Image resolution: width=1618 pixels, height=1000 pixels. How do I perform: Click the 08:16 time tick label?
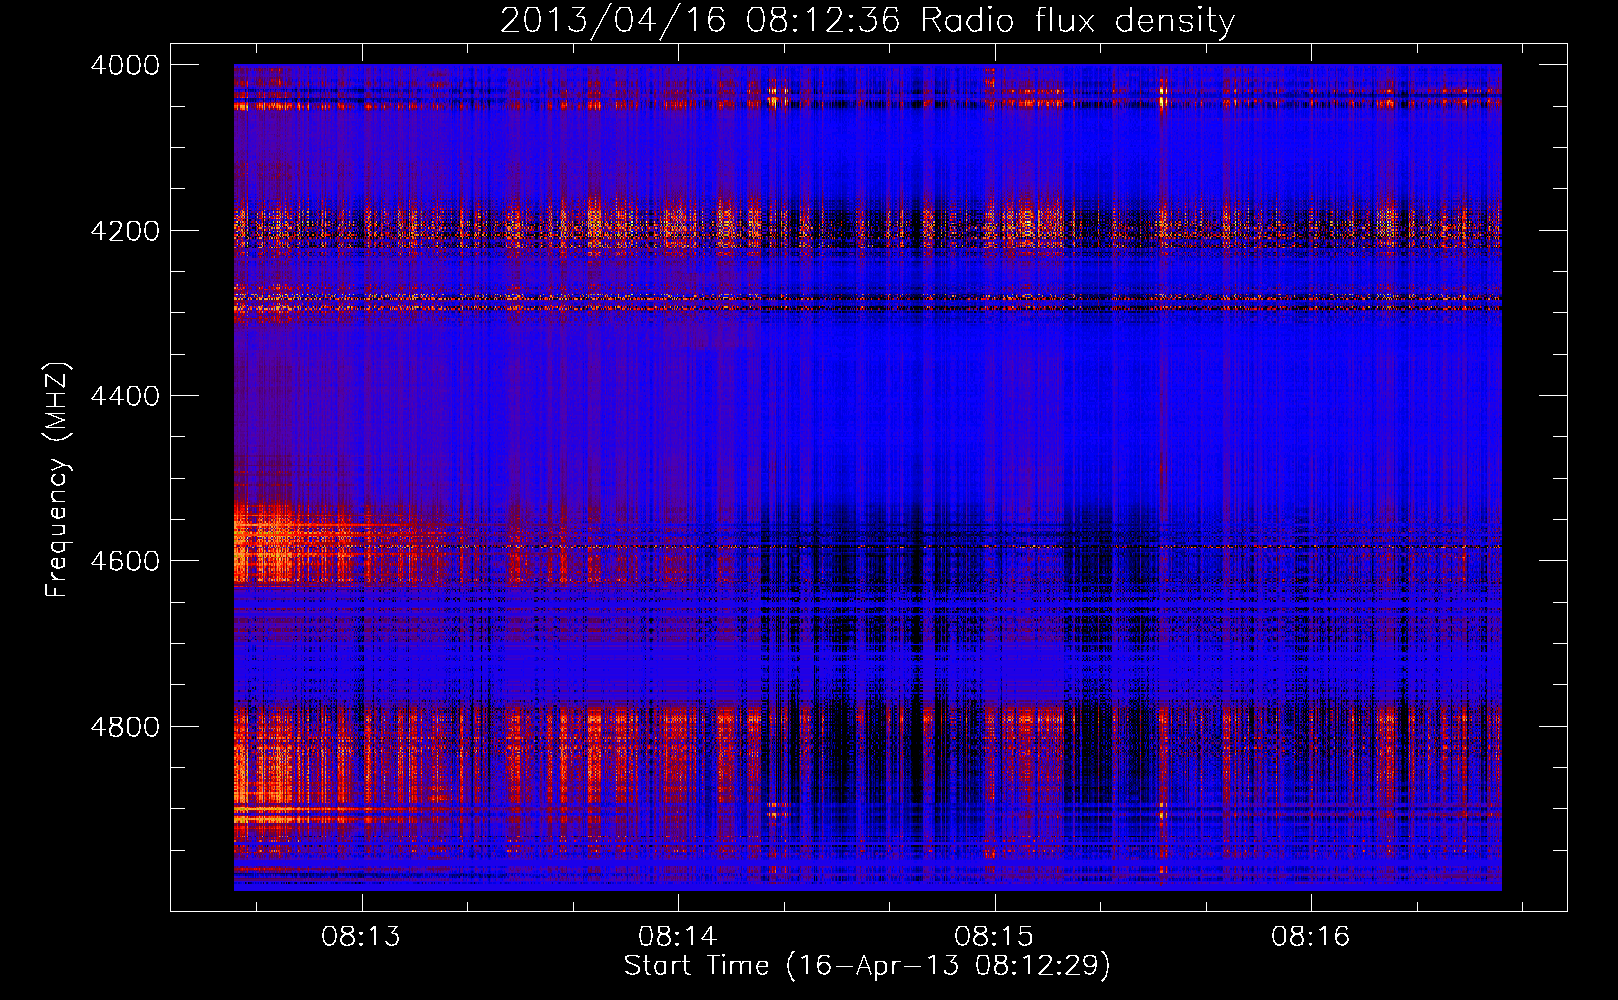tap(1310, 937)
